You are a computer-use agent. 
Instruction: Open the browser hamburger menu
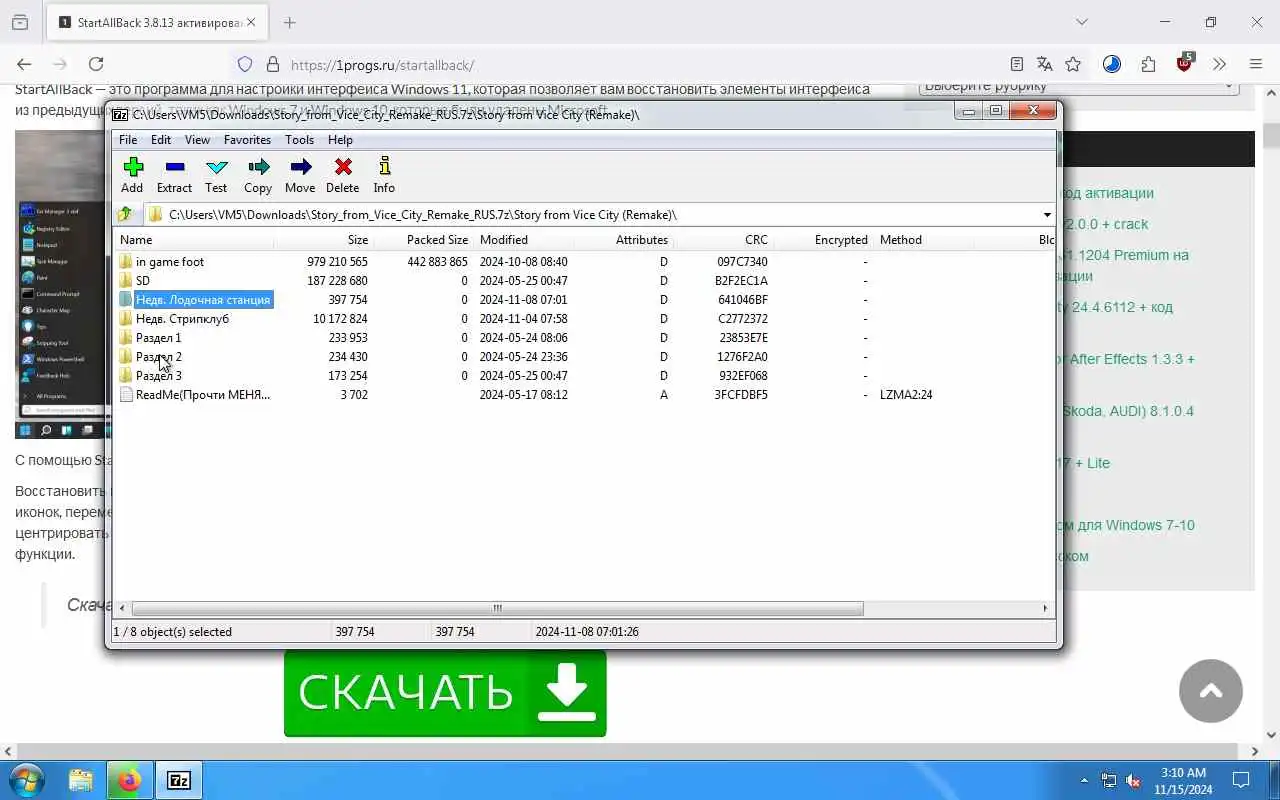pyautogui.click(x=1256, y=64)
